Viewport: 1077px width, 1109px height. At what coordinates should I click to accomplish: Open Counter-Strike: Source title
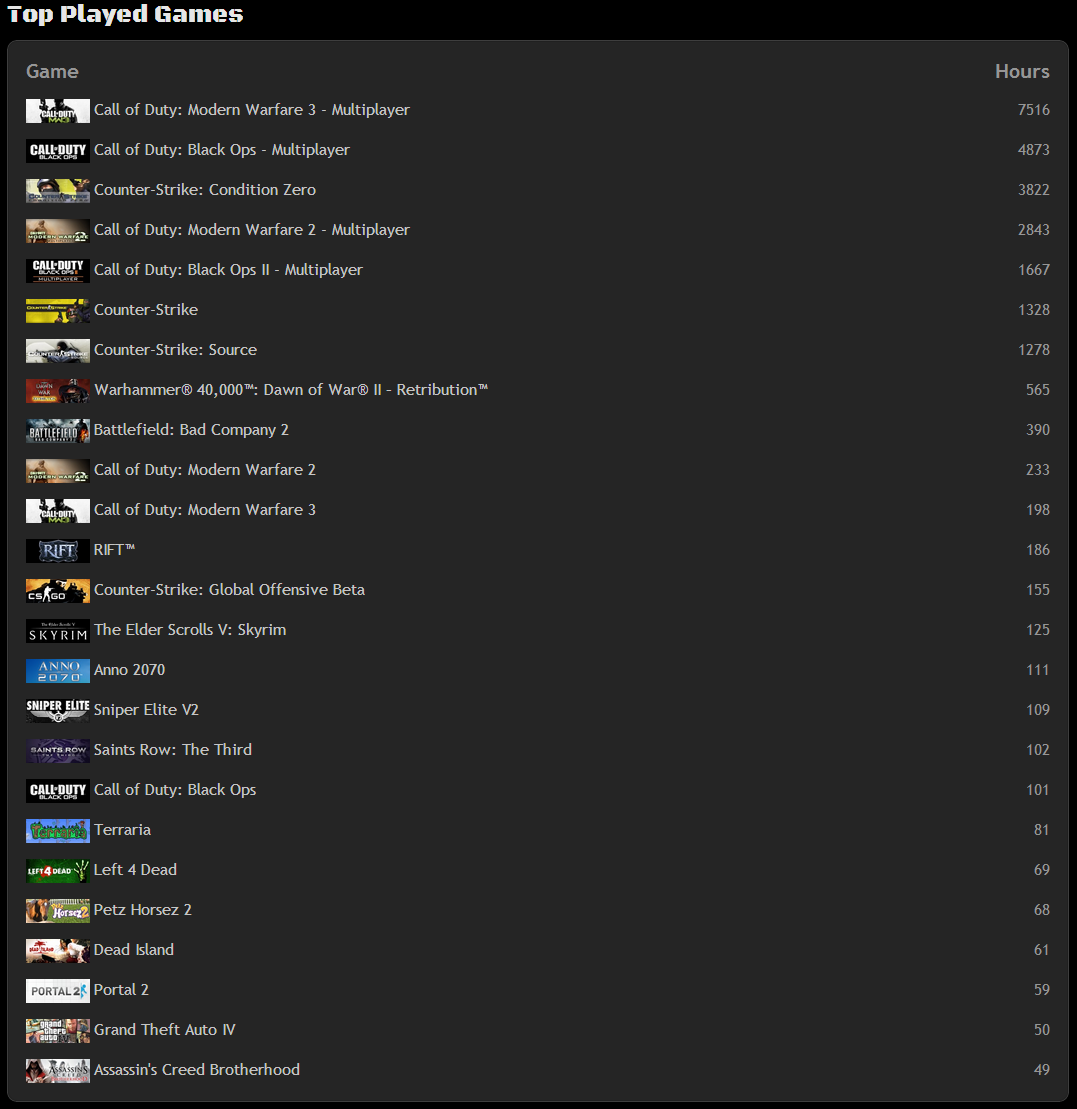[175, 349]
